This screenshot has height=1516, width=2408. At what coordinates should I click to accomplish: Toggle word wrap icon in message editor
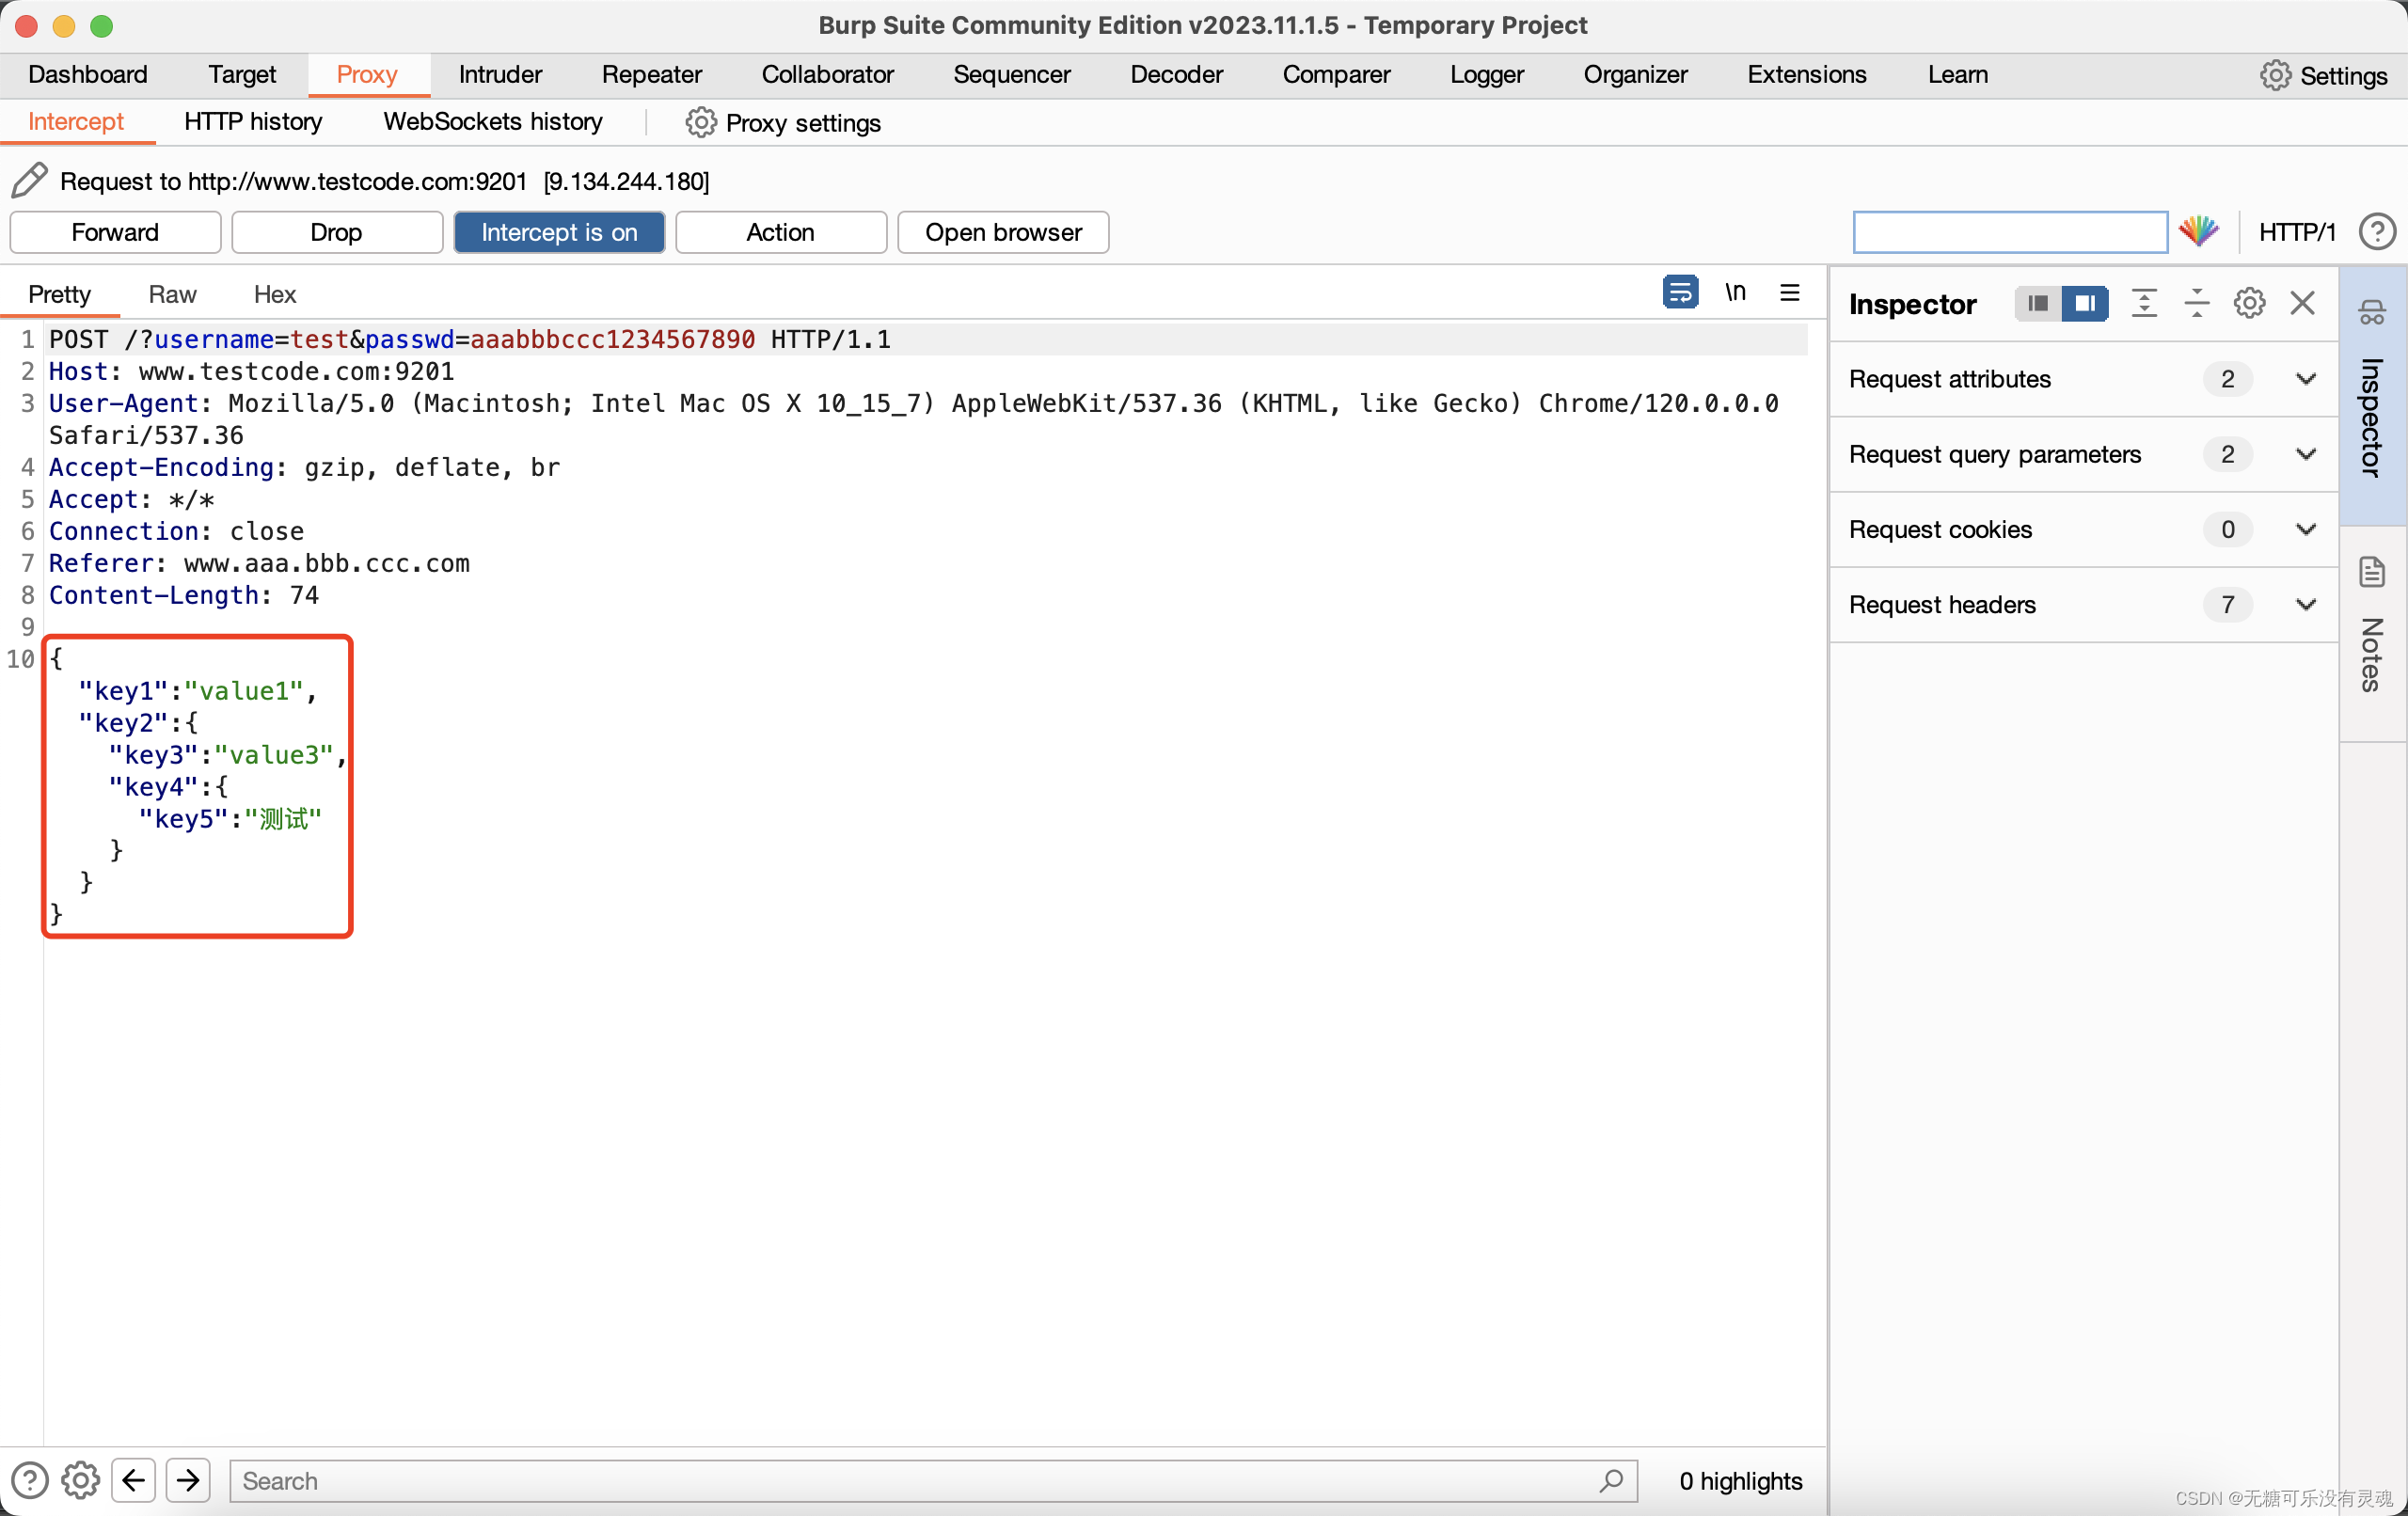[x=1680, y=292]
